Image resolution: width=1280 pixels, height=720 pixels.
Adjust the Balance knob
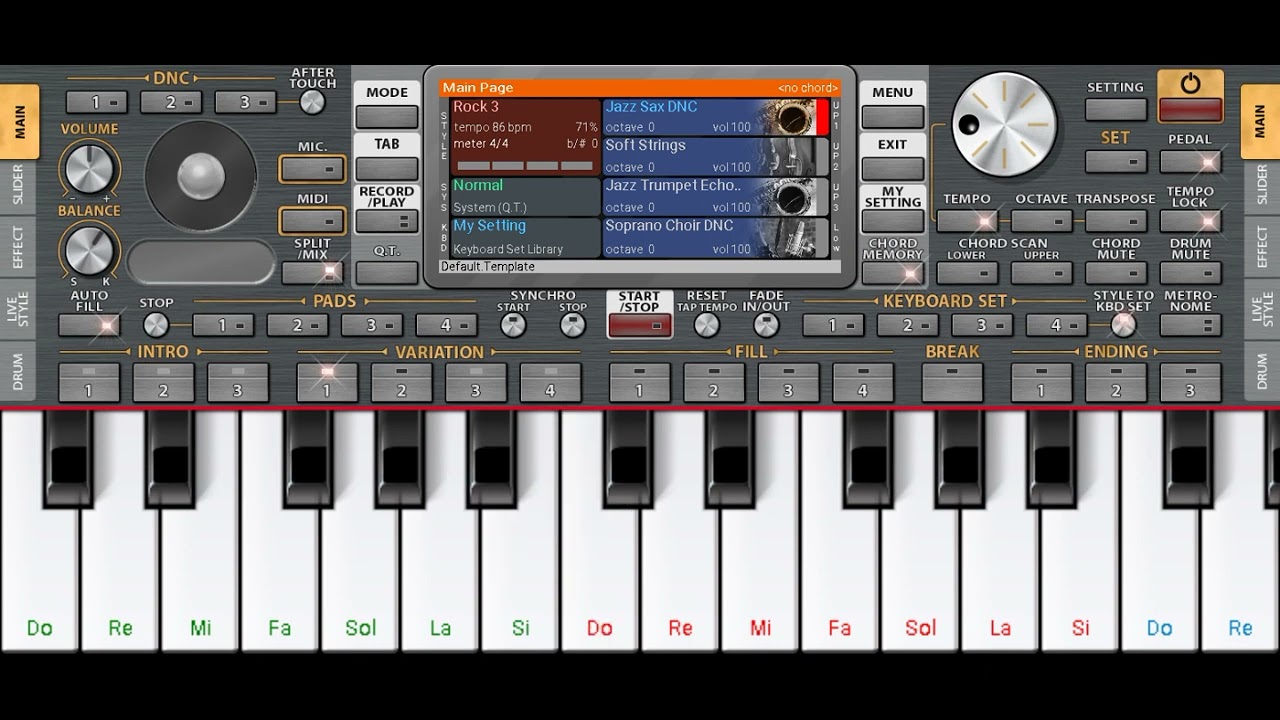(89, 249)
